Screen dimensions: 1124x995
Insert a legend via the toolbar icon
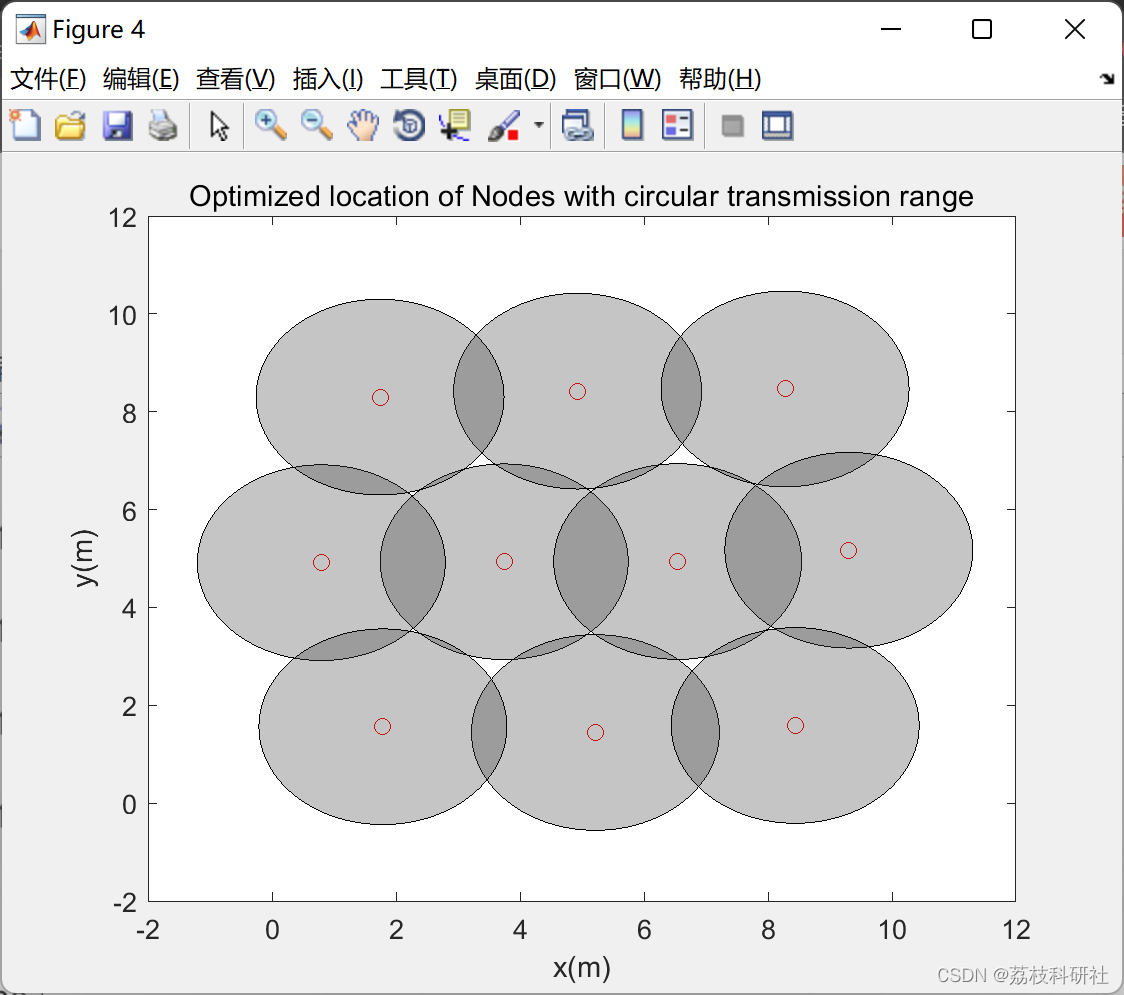(677, 125)
